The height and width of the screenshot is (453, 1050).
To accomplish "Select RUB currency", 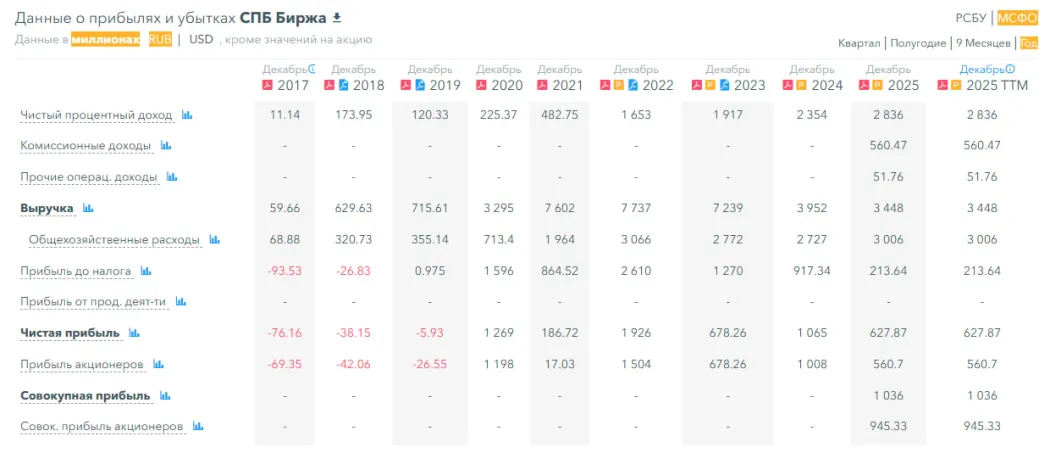I will coord(160,40).
